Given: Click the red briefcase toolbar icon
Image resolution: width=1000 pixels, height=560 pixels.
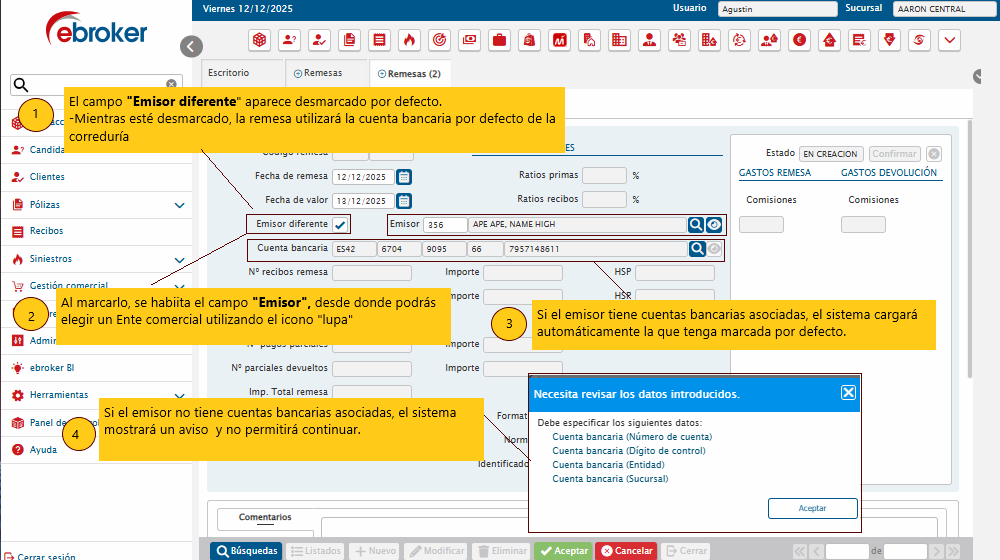Looking at the screenshot, I should pos(499,40).
